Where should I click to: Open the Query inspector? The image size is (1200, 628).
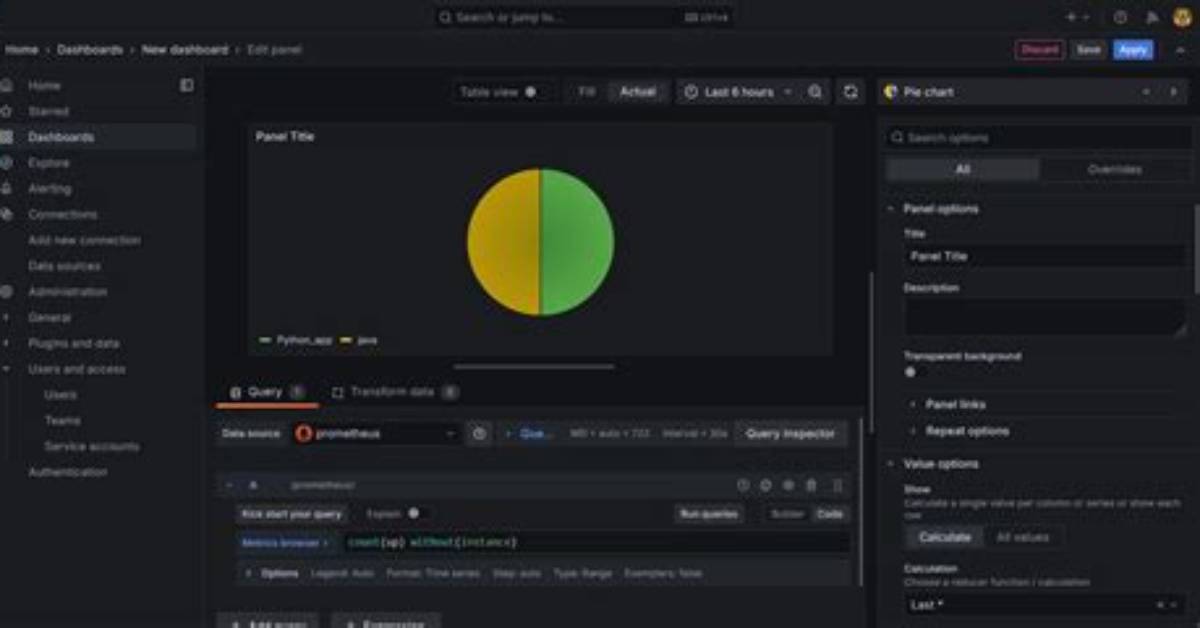[x=791, y=434]
